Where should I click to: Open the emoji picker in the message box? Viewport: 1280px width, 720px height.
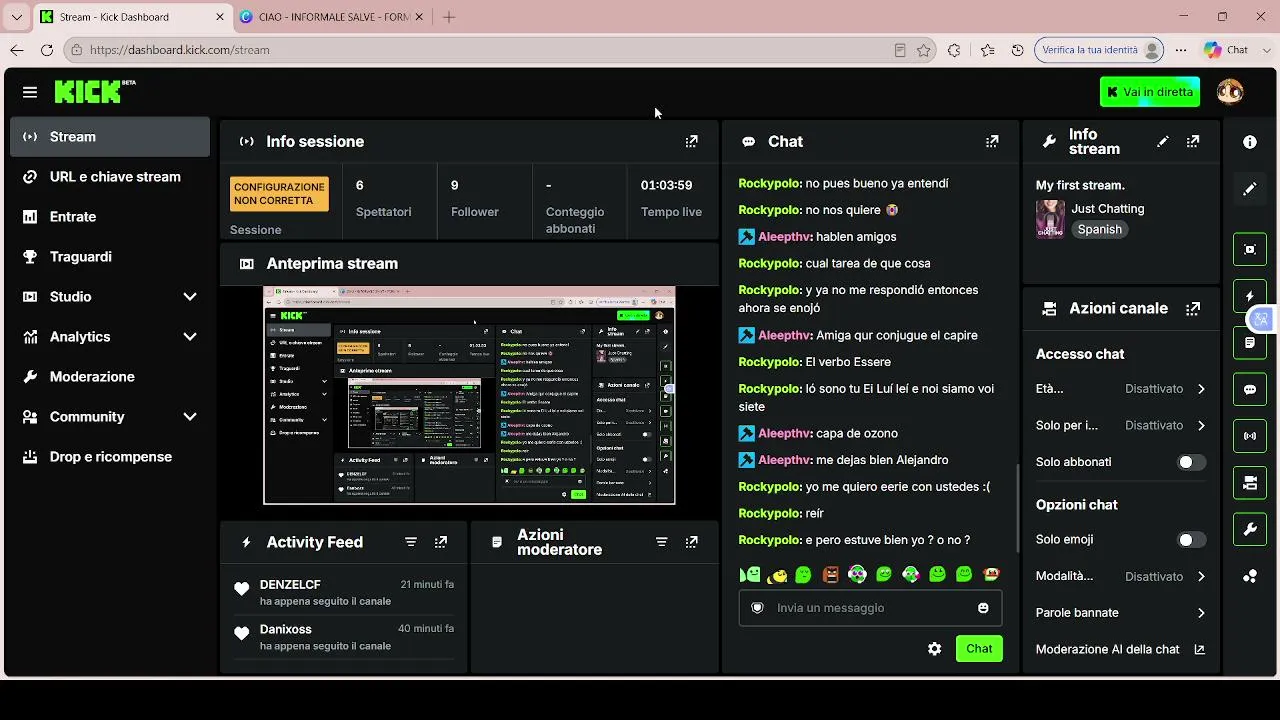point(983,608)
